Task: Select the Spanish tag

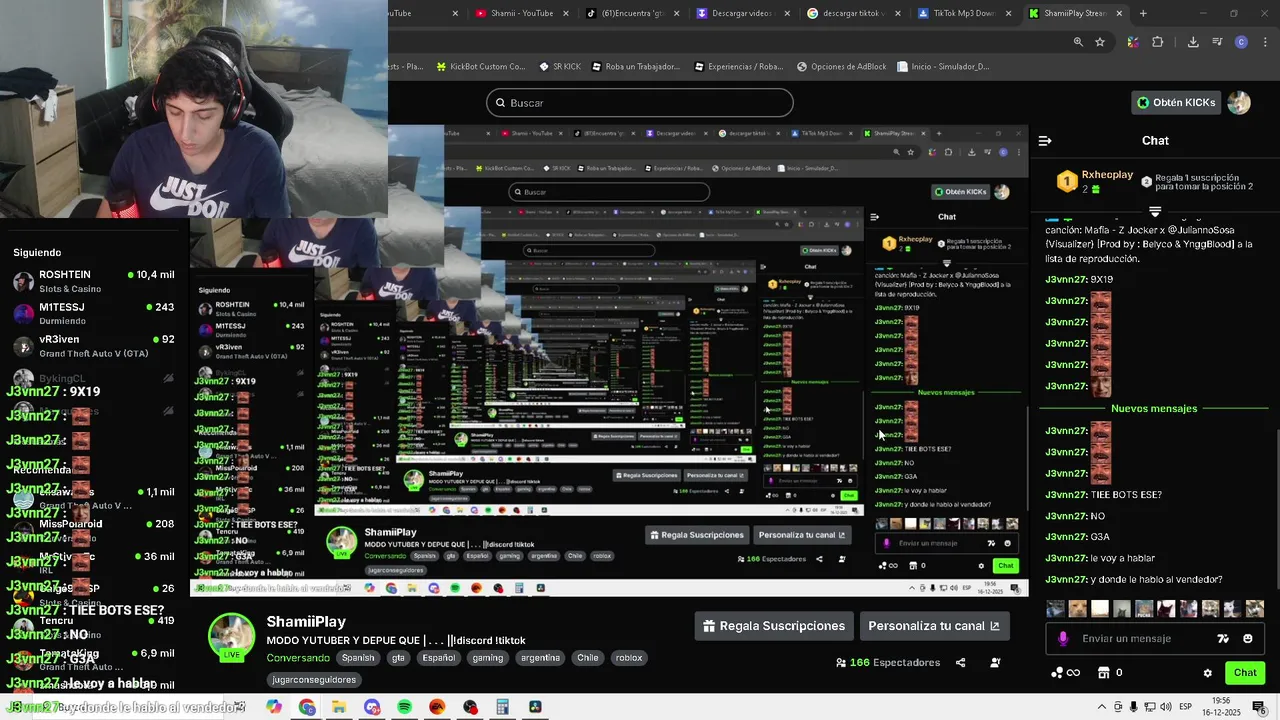Action: point(358,658)
